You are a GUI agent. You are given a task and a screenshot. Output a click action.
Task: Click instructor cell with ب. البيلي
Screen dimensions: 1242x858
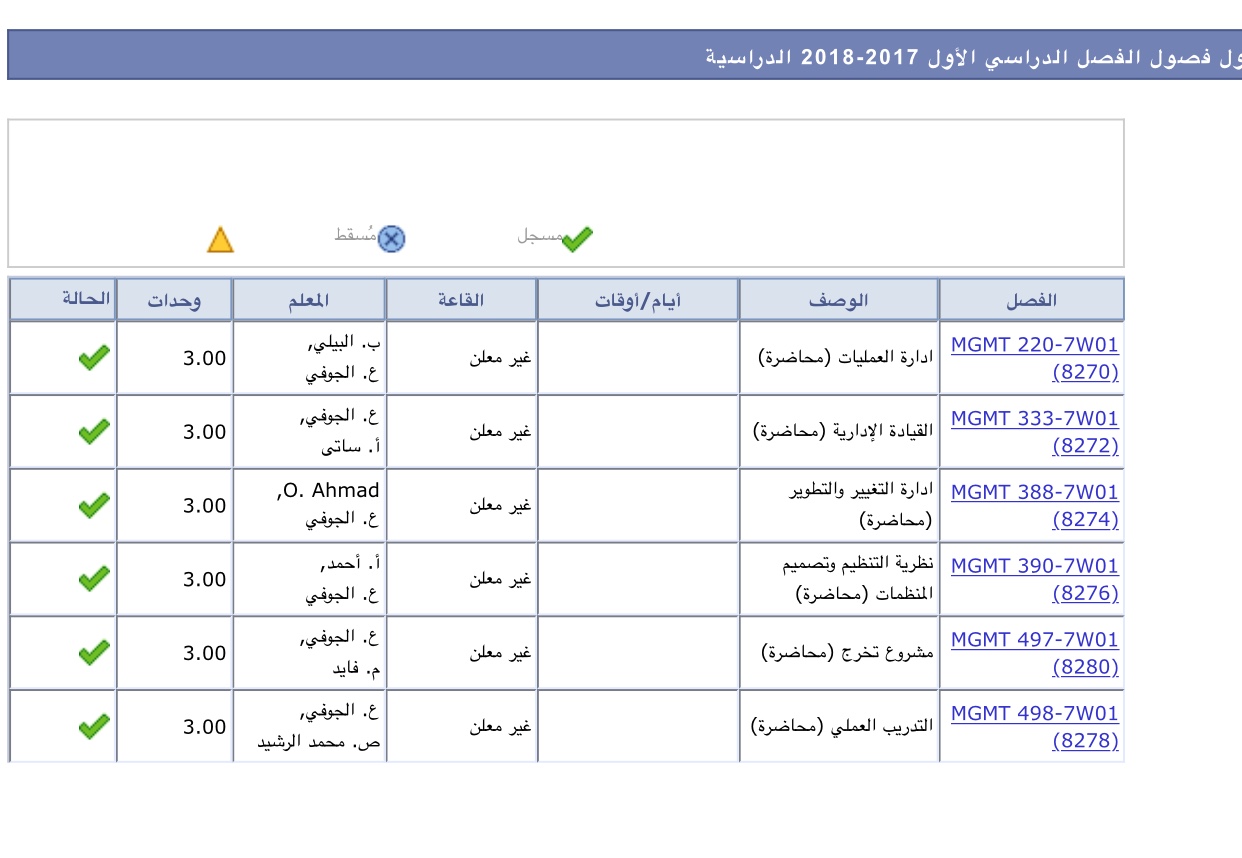309,358
